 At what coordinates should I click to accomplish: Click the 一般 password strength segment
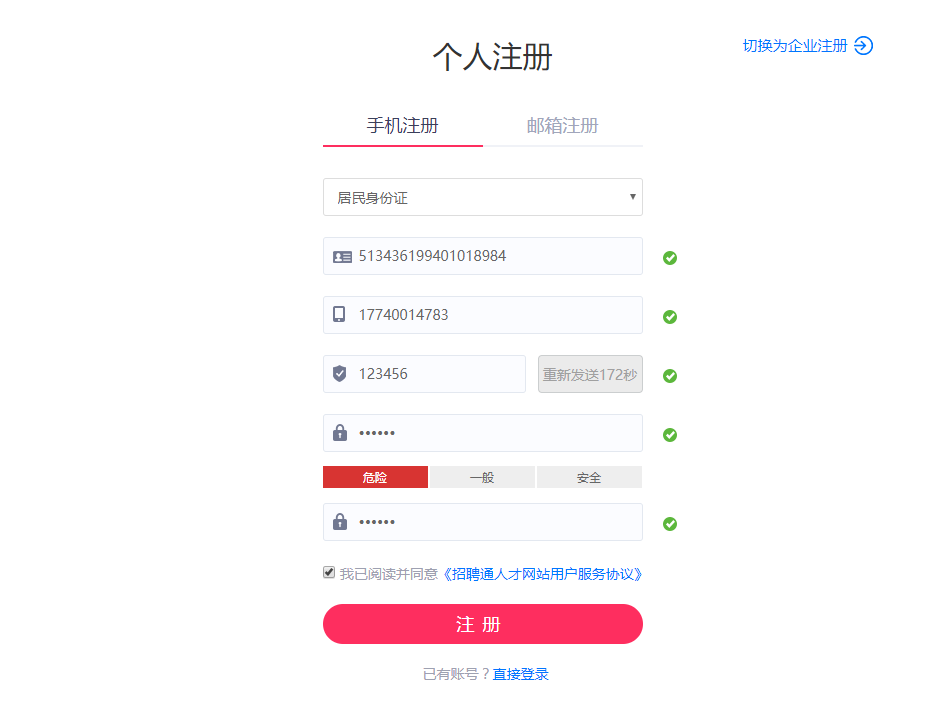[482, 478]
